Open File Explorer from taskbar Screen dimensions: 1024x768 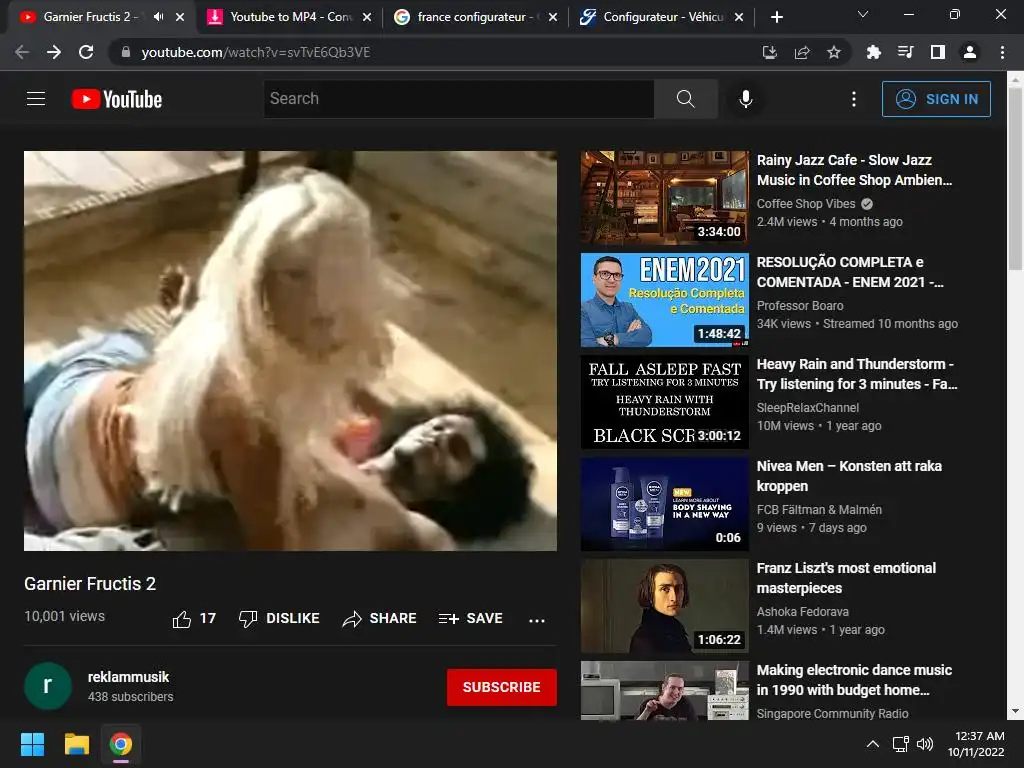(76, 744)
